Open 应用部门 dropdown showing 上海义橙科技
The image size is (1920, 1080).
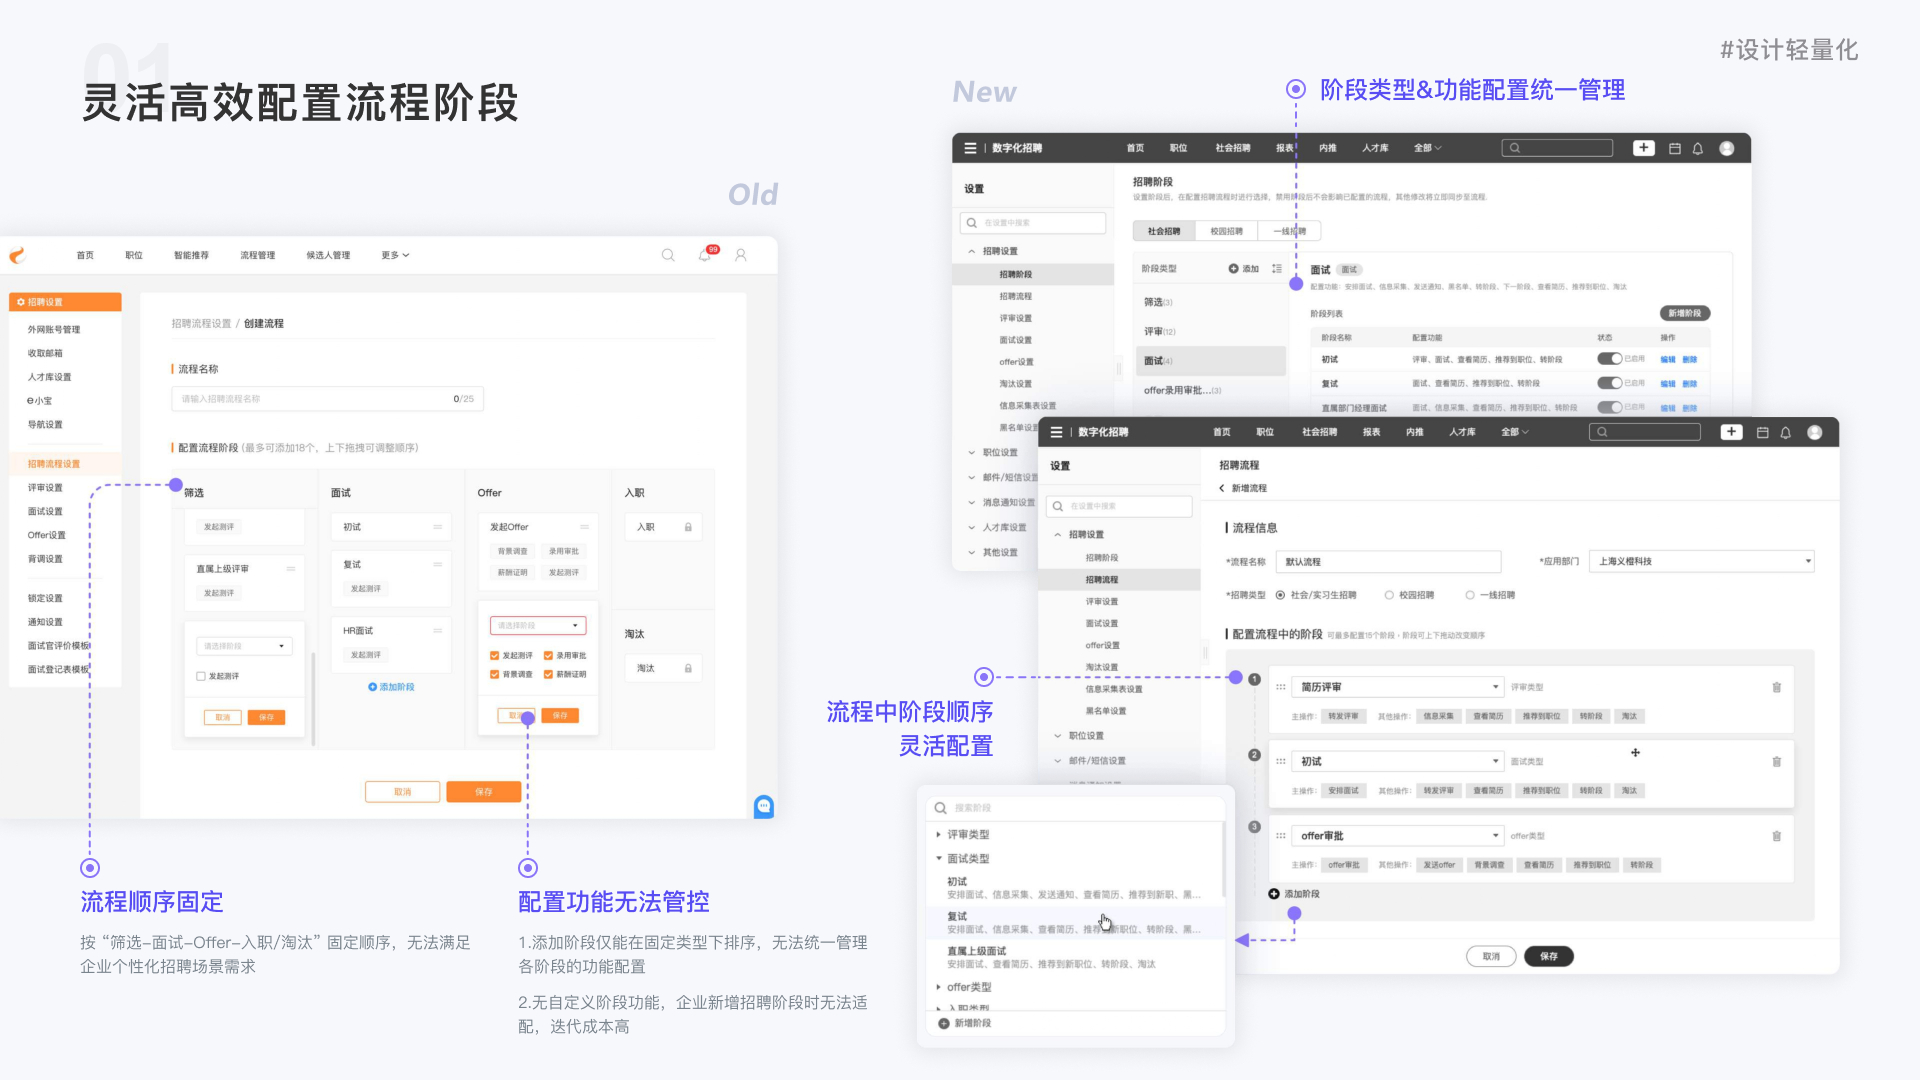click(x=1702, y=561)
